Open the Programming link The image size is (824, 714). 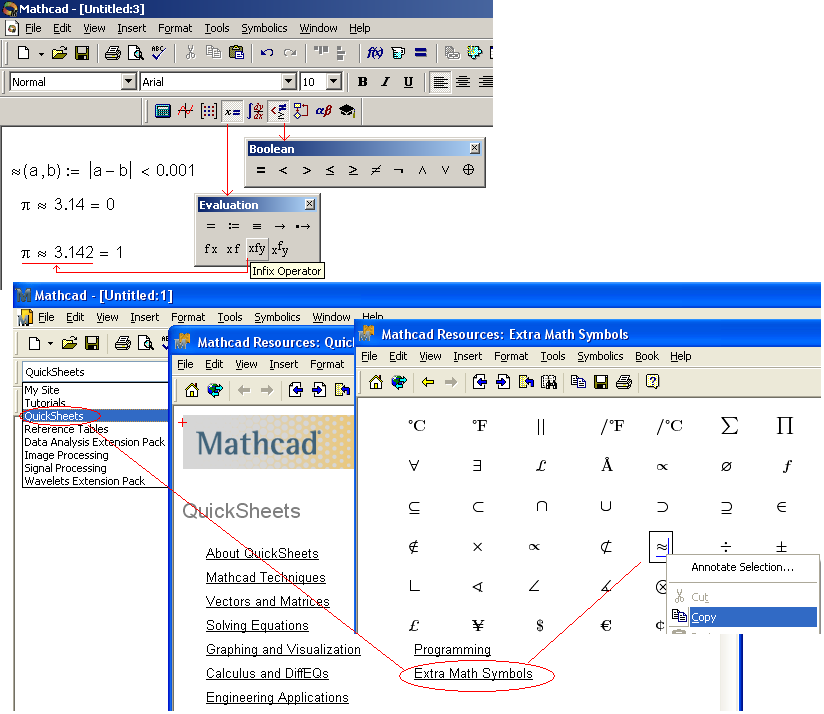452,649
